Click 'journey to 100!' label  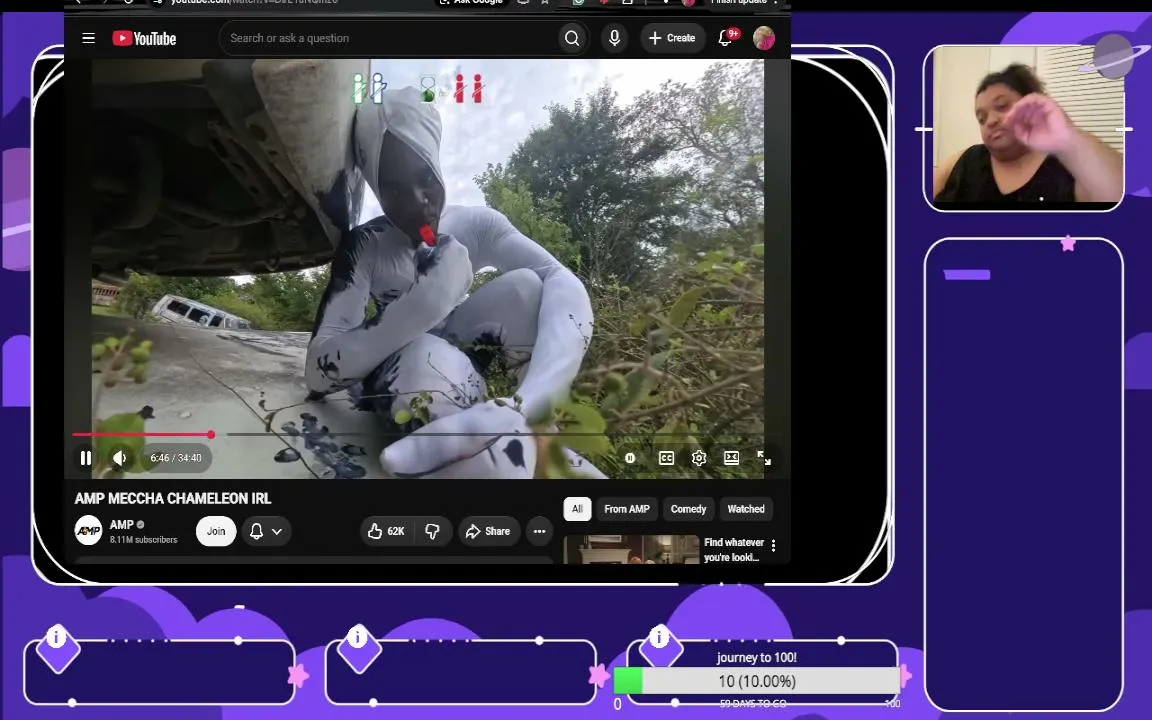point(757,658)
